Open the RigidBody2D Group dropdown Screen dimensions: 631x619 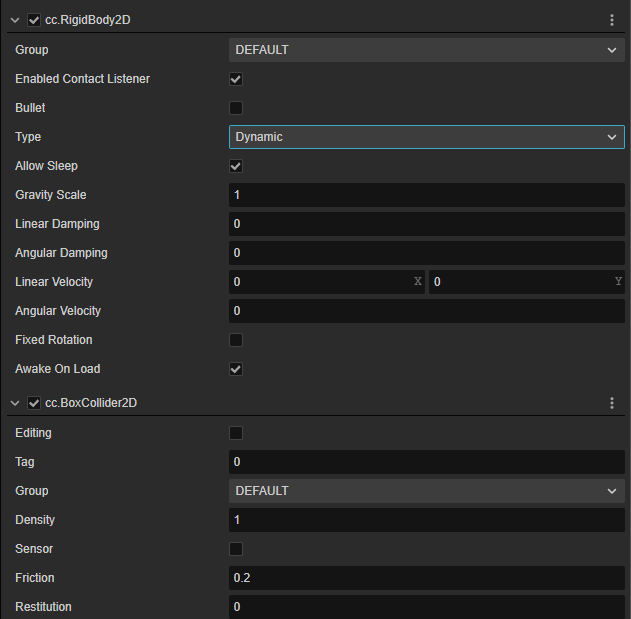tap(426, 50)
